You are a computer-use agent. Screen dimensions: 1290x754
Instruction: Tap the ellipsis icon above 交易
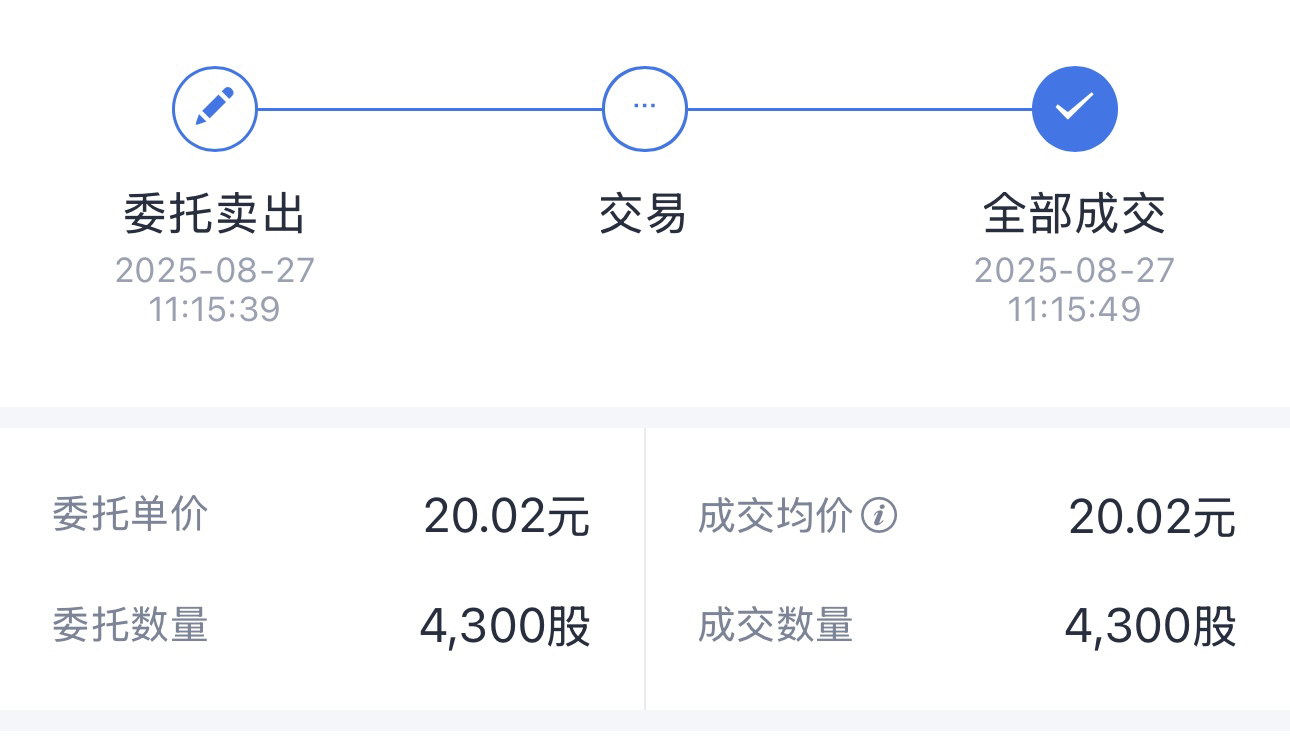click(645, 109)
